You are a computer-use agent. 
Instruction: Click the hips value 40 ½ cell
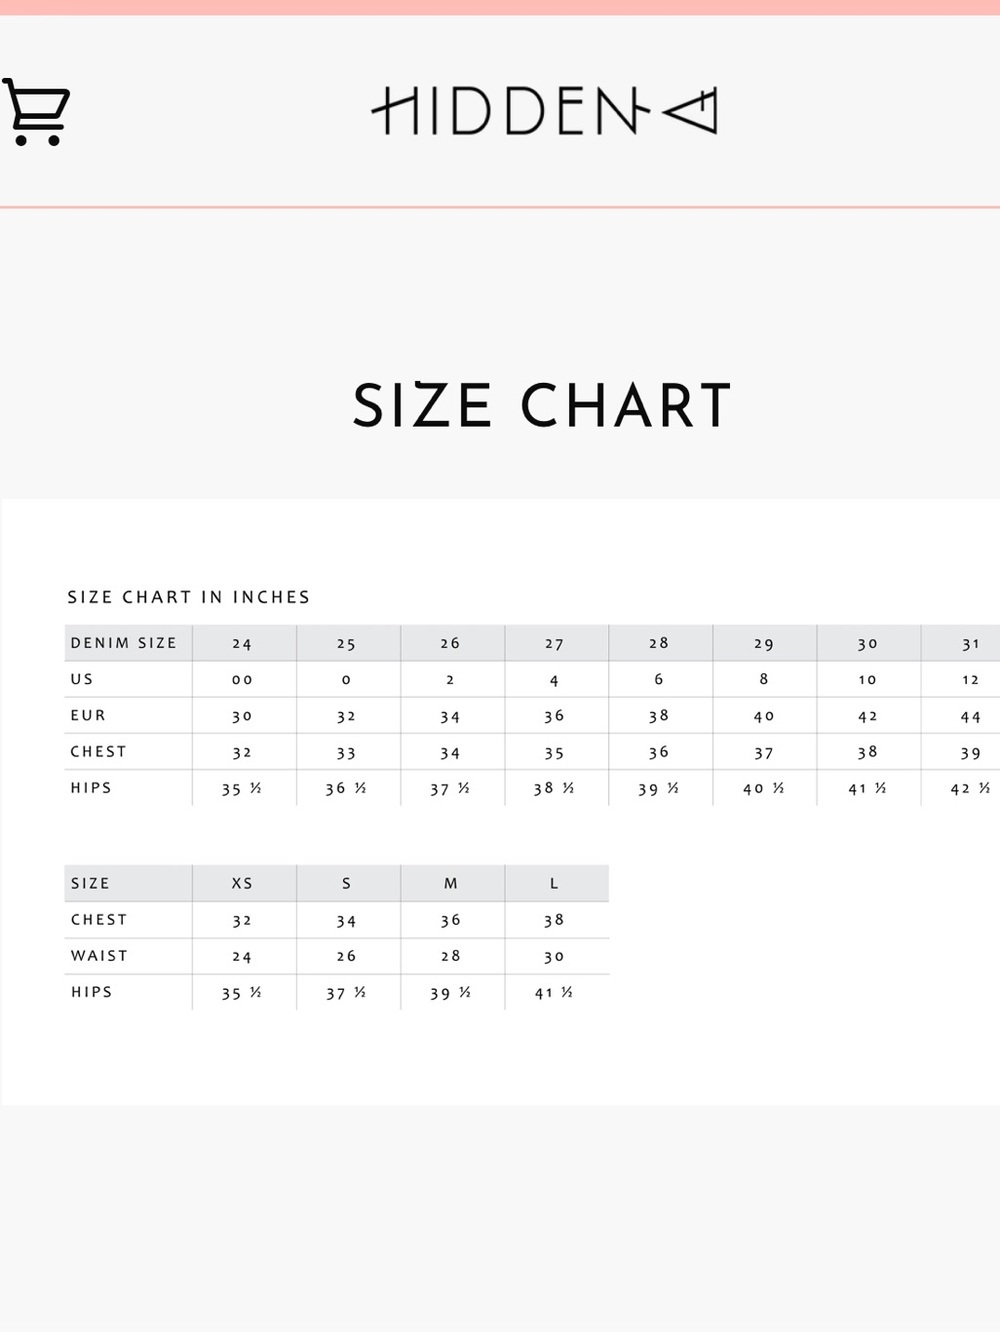(764, 788)
